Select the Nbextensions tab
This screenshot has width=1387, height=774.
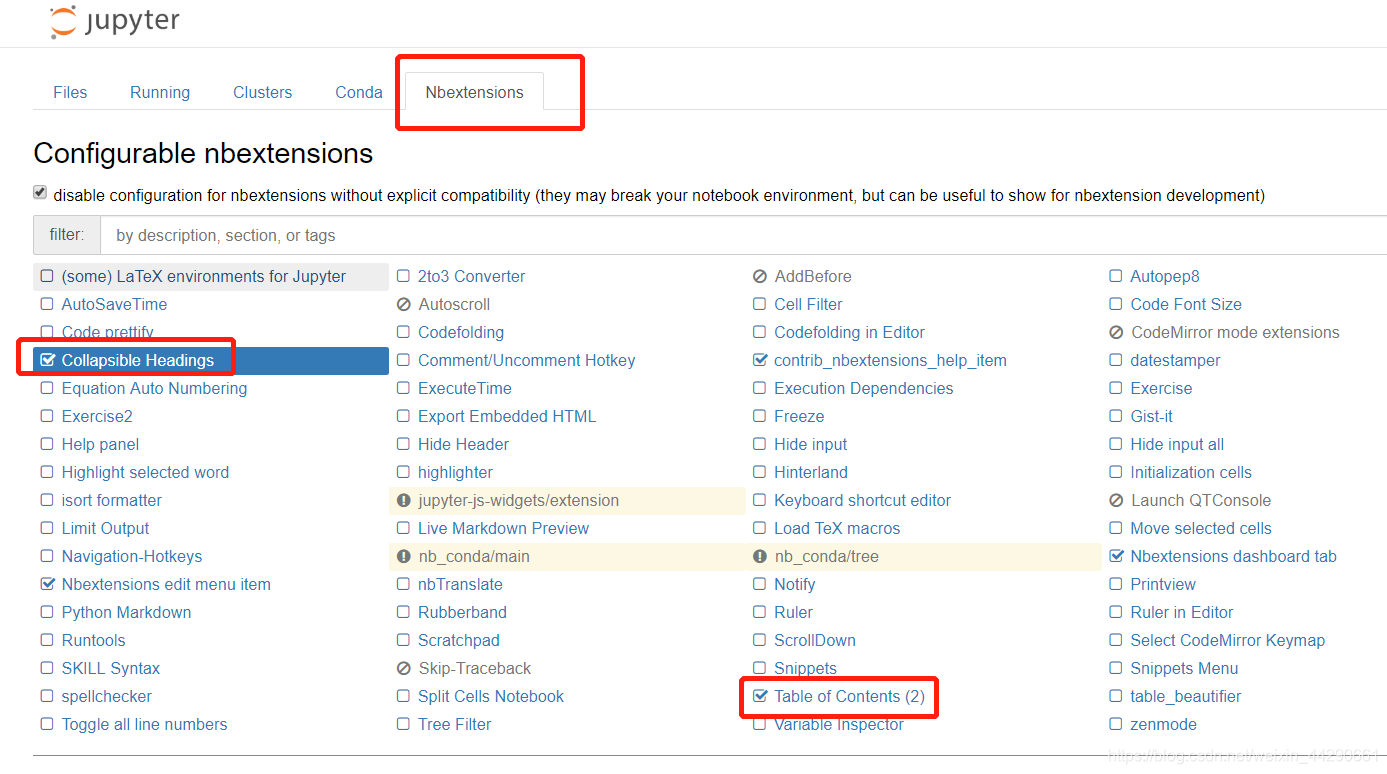474,92
